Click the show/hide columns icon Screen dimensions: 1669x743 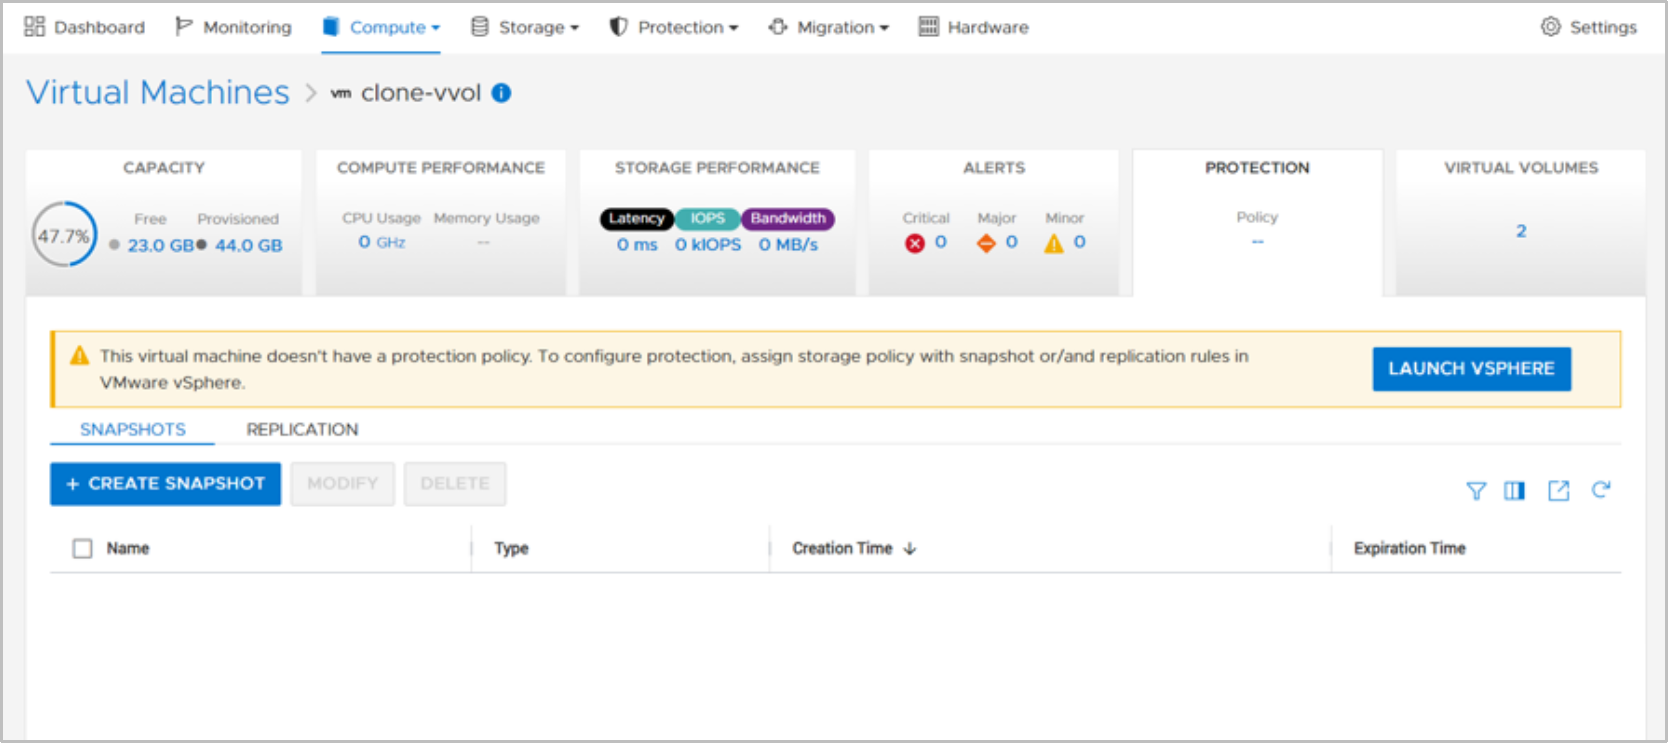click(1515, 491)
